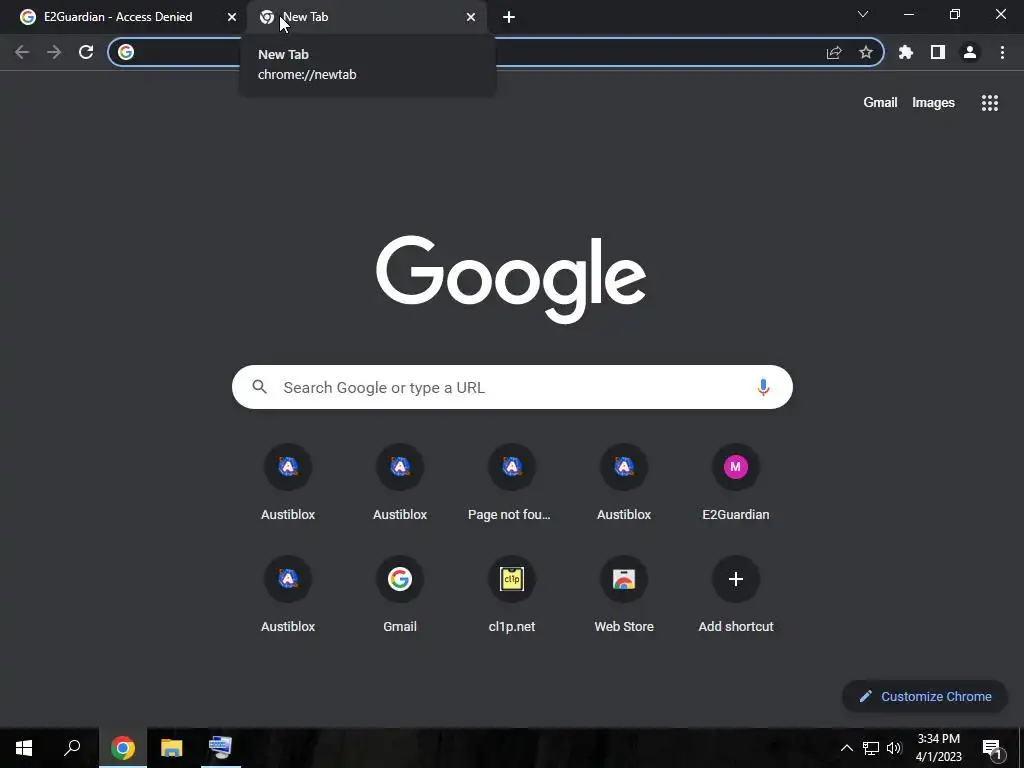This screenshot has width=1024, height=768.
Task: Open the computer app icon beside File Explorer
Action: pos(221,748)
